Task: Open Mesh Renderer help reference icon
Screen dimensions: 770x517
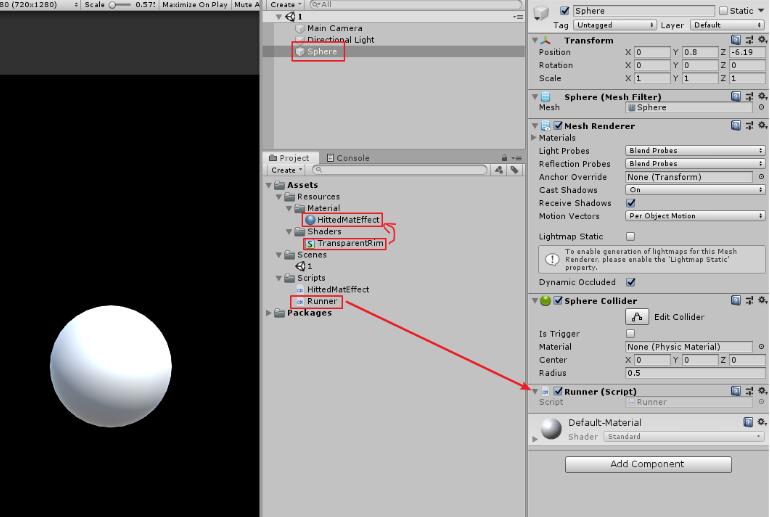Action: 736,126
